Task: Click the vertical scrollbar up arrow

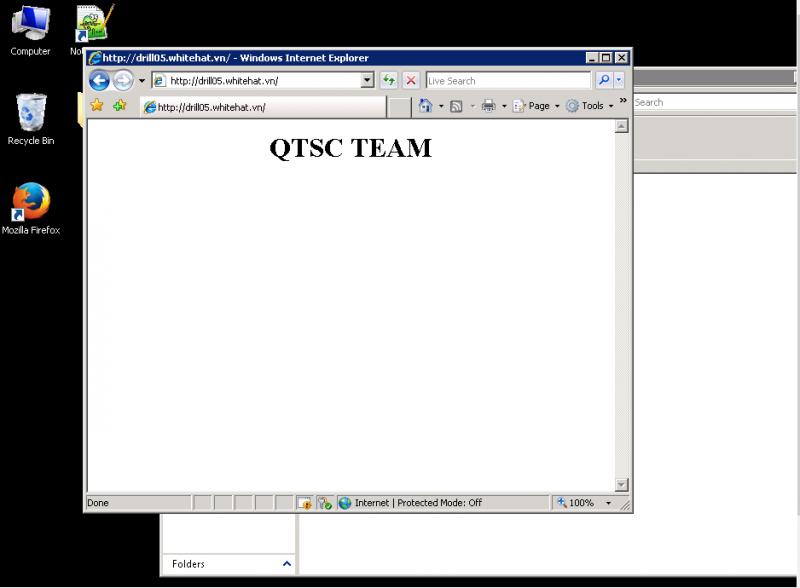Action: (x=621, y=126)
